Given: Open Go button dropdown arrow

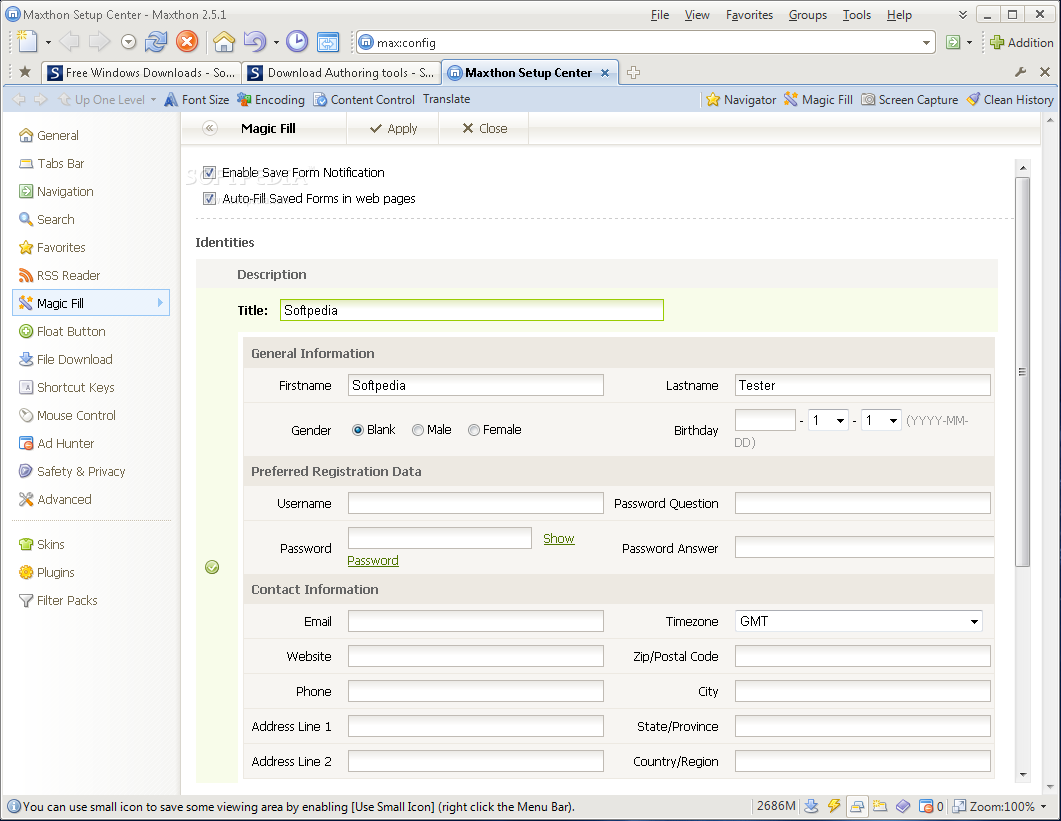Looking at the screenshot, I should point(969,43).
